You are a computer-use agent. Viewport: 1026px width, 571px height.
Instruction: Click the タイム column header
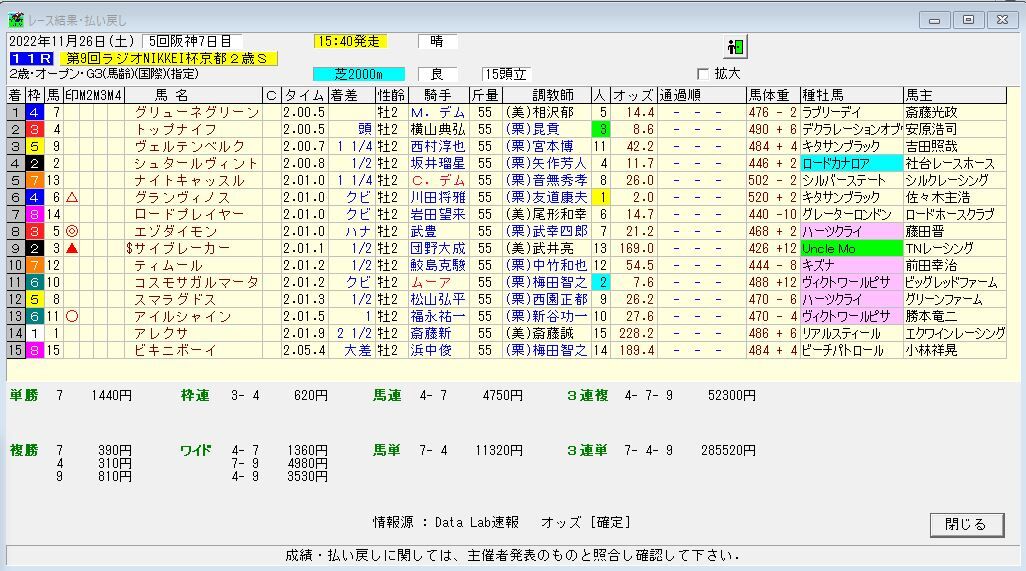point(305,95)
